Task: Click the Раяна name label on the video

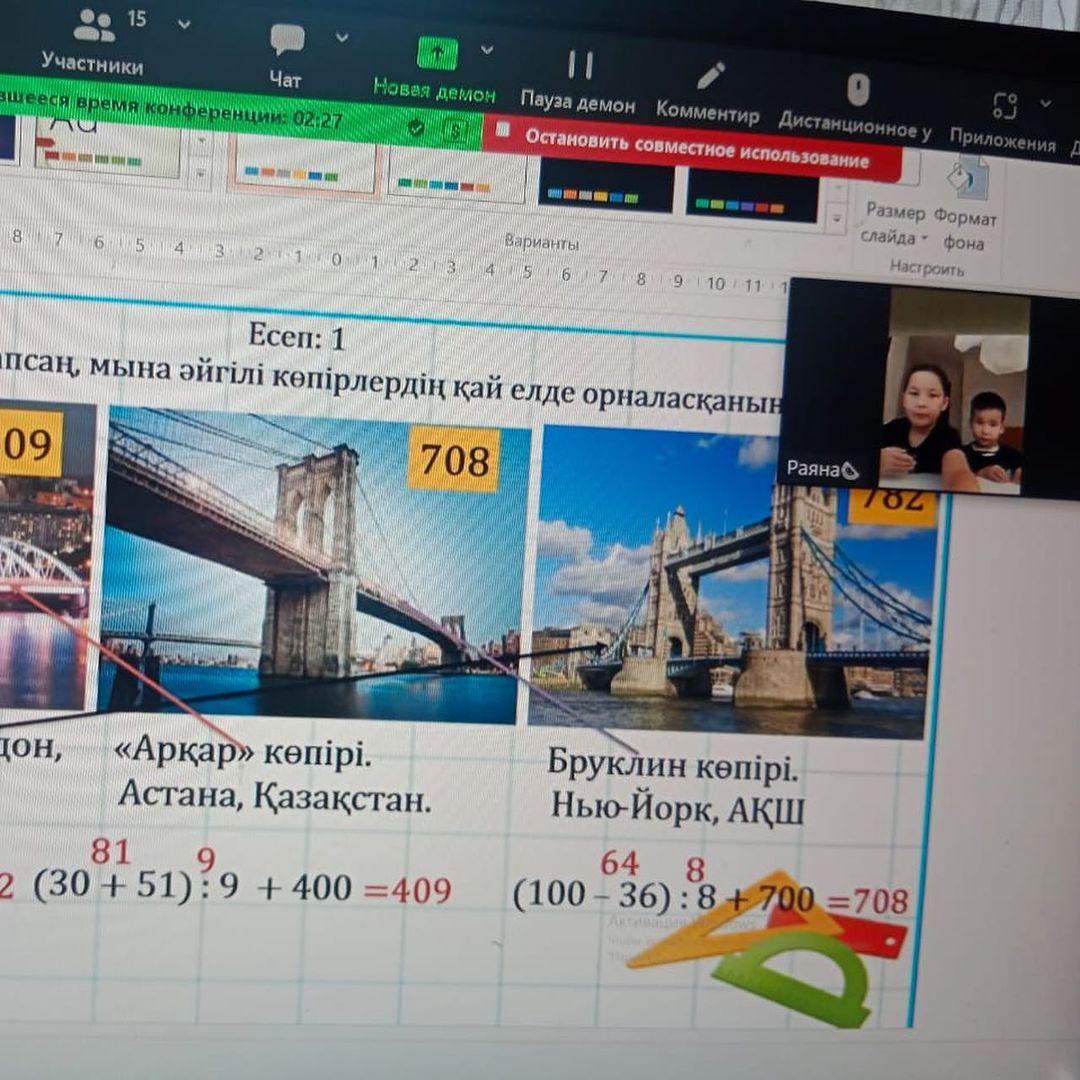Action: point(822,469)
